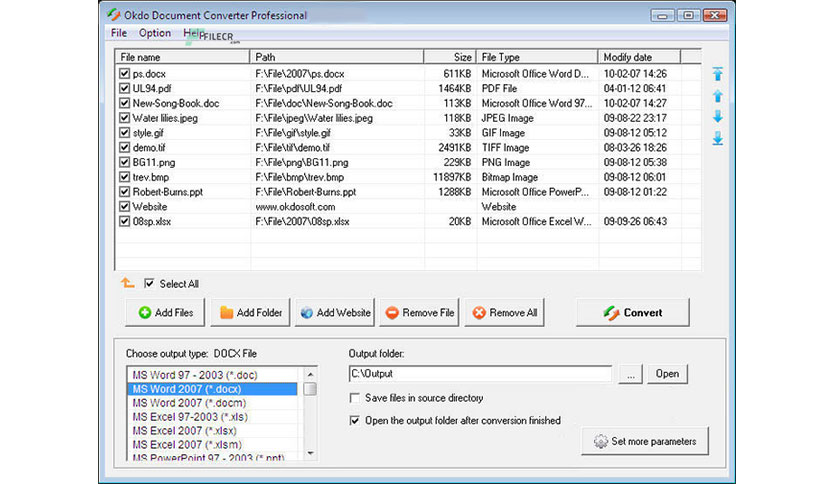836x484 pixels.
Task: Click Set more parameters button
Action: 645,441
